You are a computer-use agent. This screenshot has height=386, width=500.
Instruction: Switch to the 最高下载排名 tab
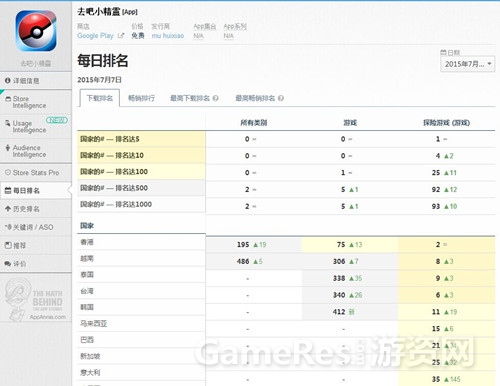coord(190,98)
